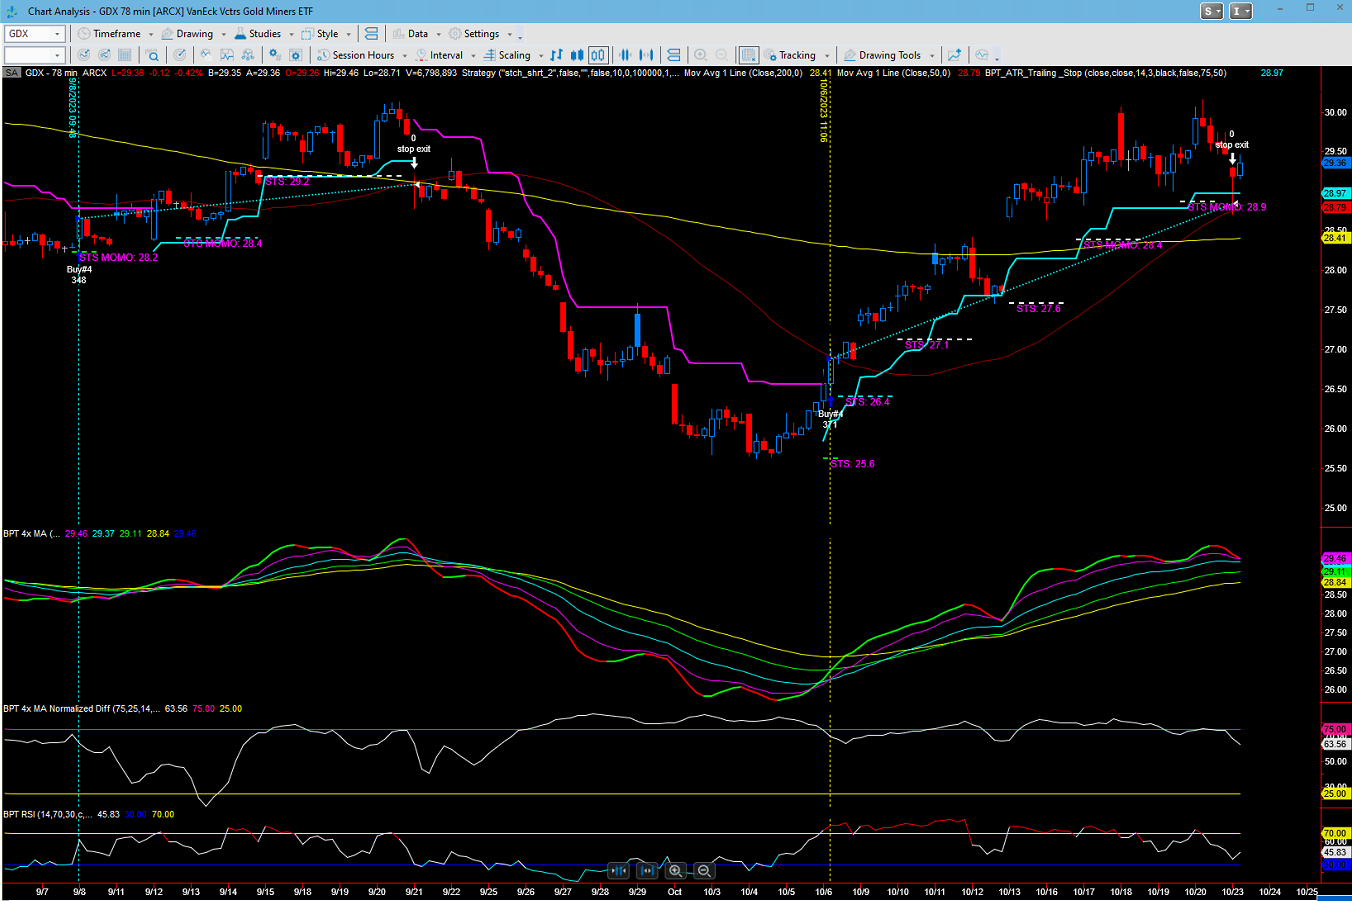Screen dimensions: 1352x901
Task: Select the candlestick bar type icon in toolbar
Action: tap(577, 55)
